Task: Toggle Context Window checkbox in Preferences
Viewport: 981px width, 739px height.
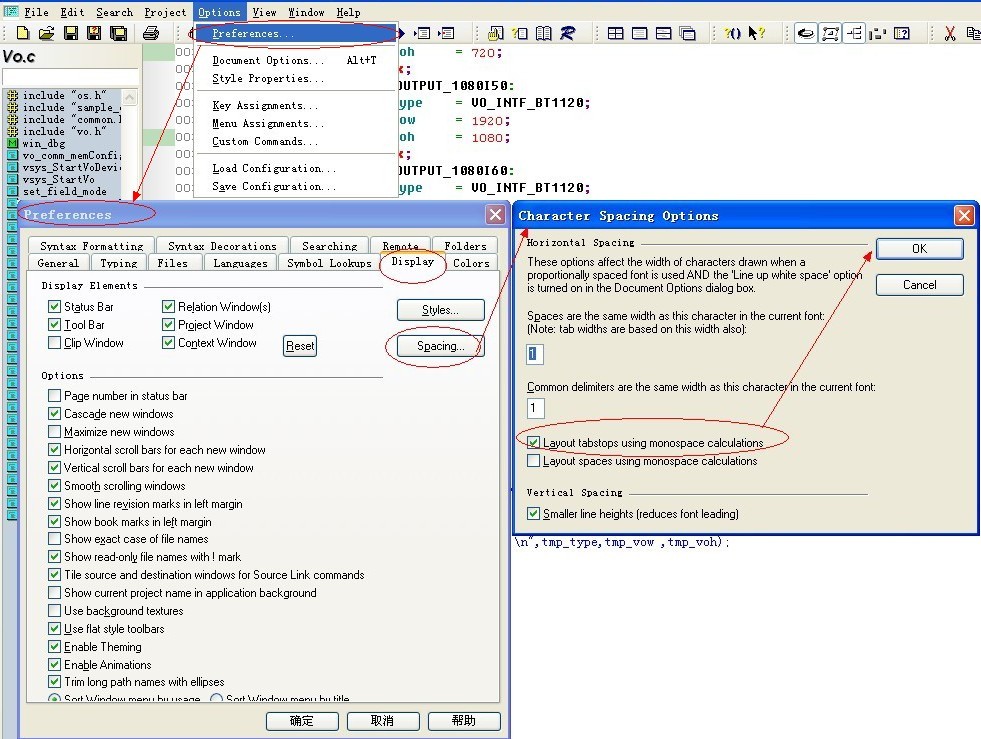Action: pos(168,343)
